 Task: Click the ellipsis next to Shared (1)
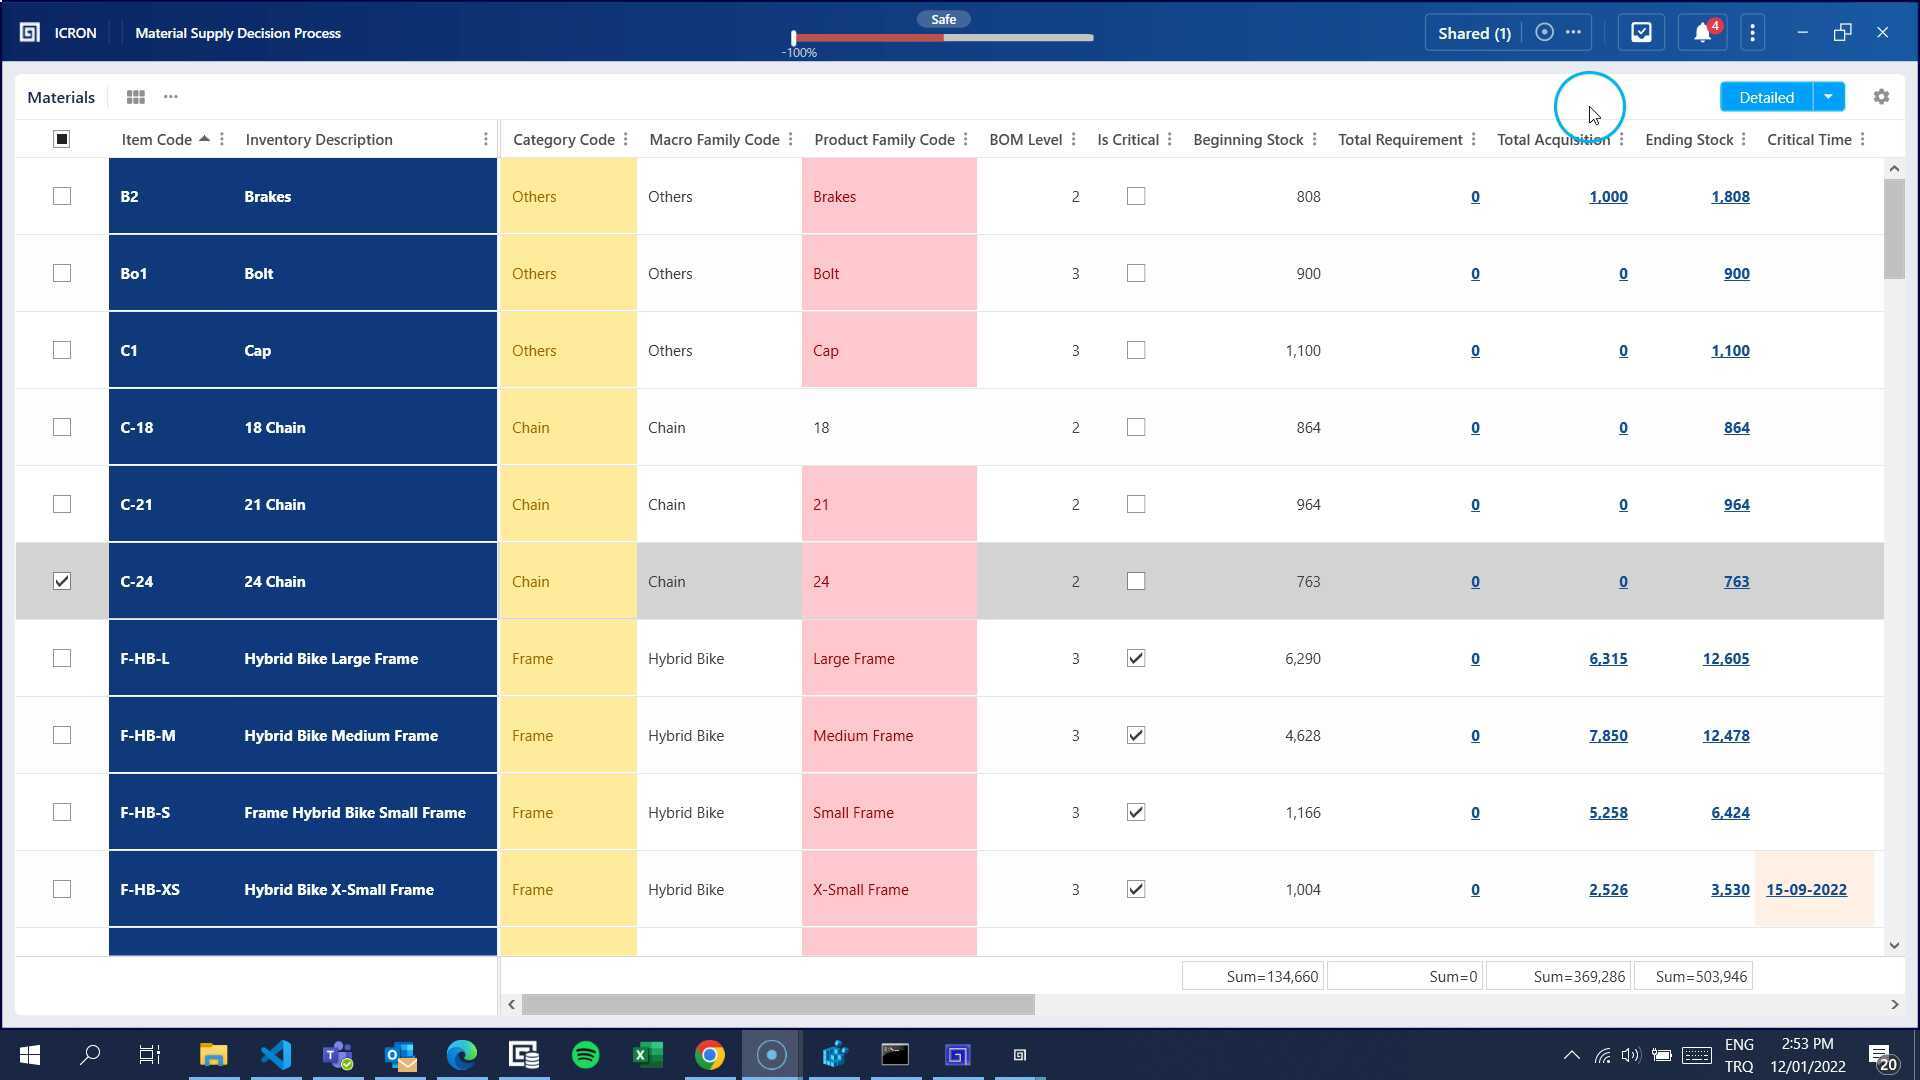[1573, 32]
